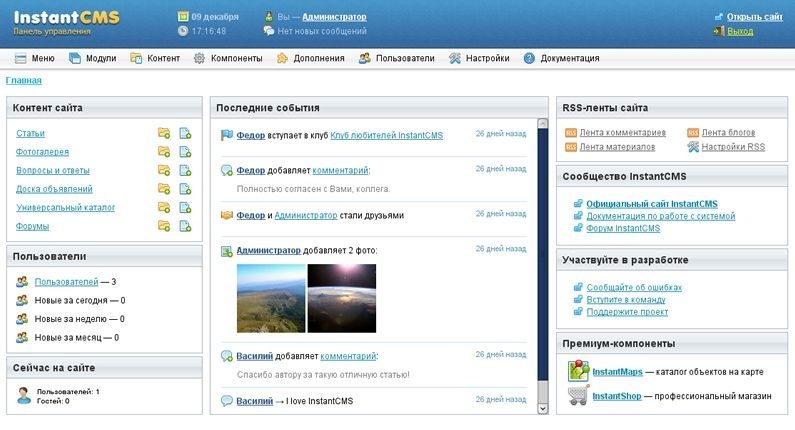Open the Пользователи menu
Screen dimensions: 795x430
click(397, 58)
